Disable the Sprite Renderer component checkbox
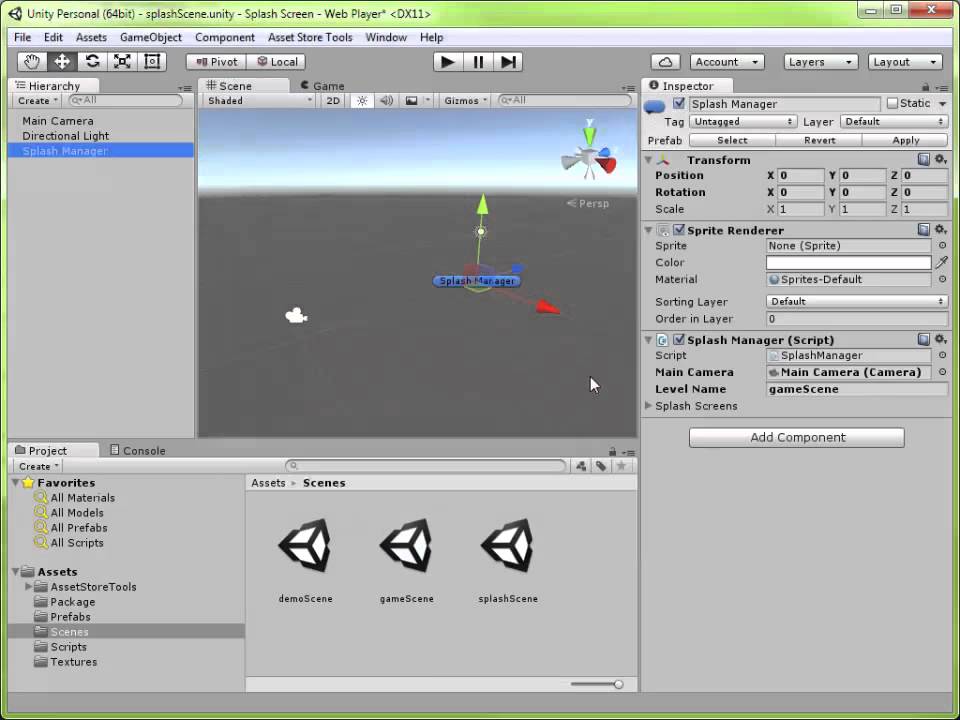Image resolution: width=960 pixels, height=720 pixels. coord(678,230)
